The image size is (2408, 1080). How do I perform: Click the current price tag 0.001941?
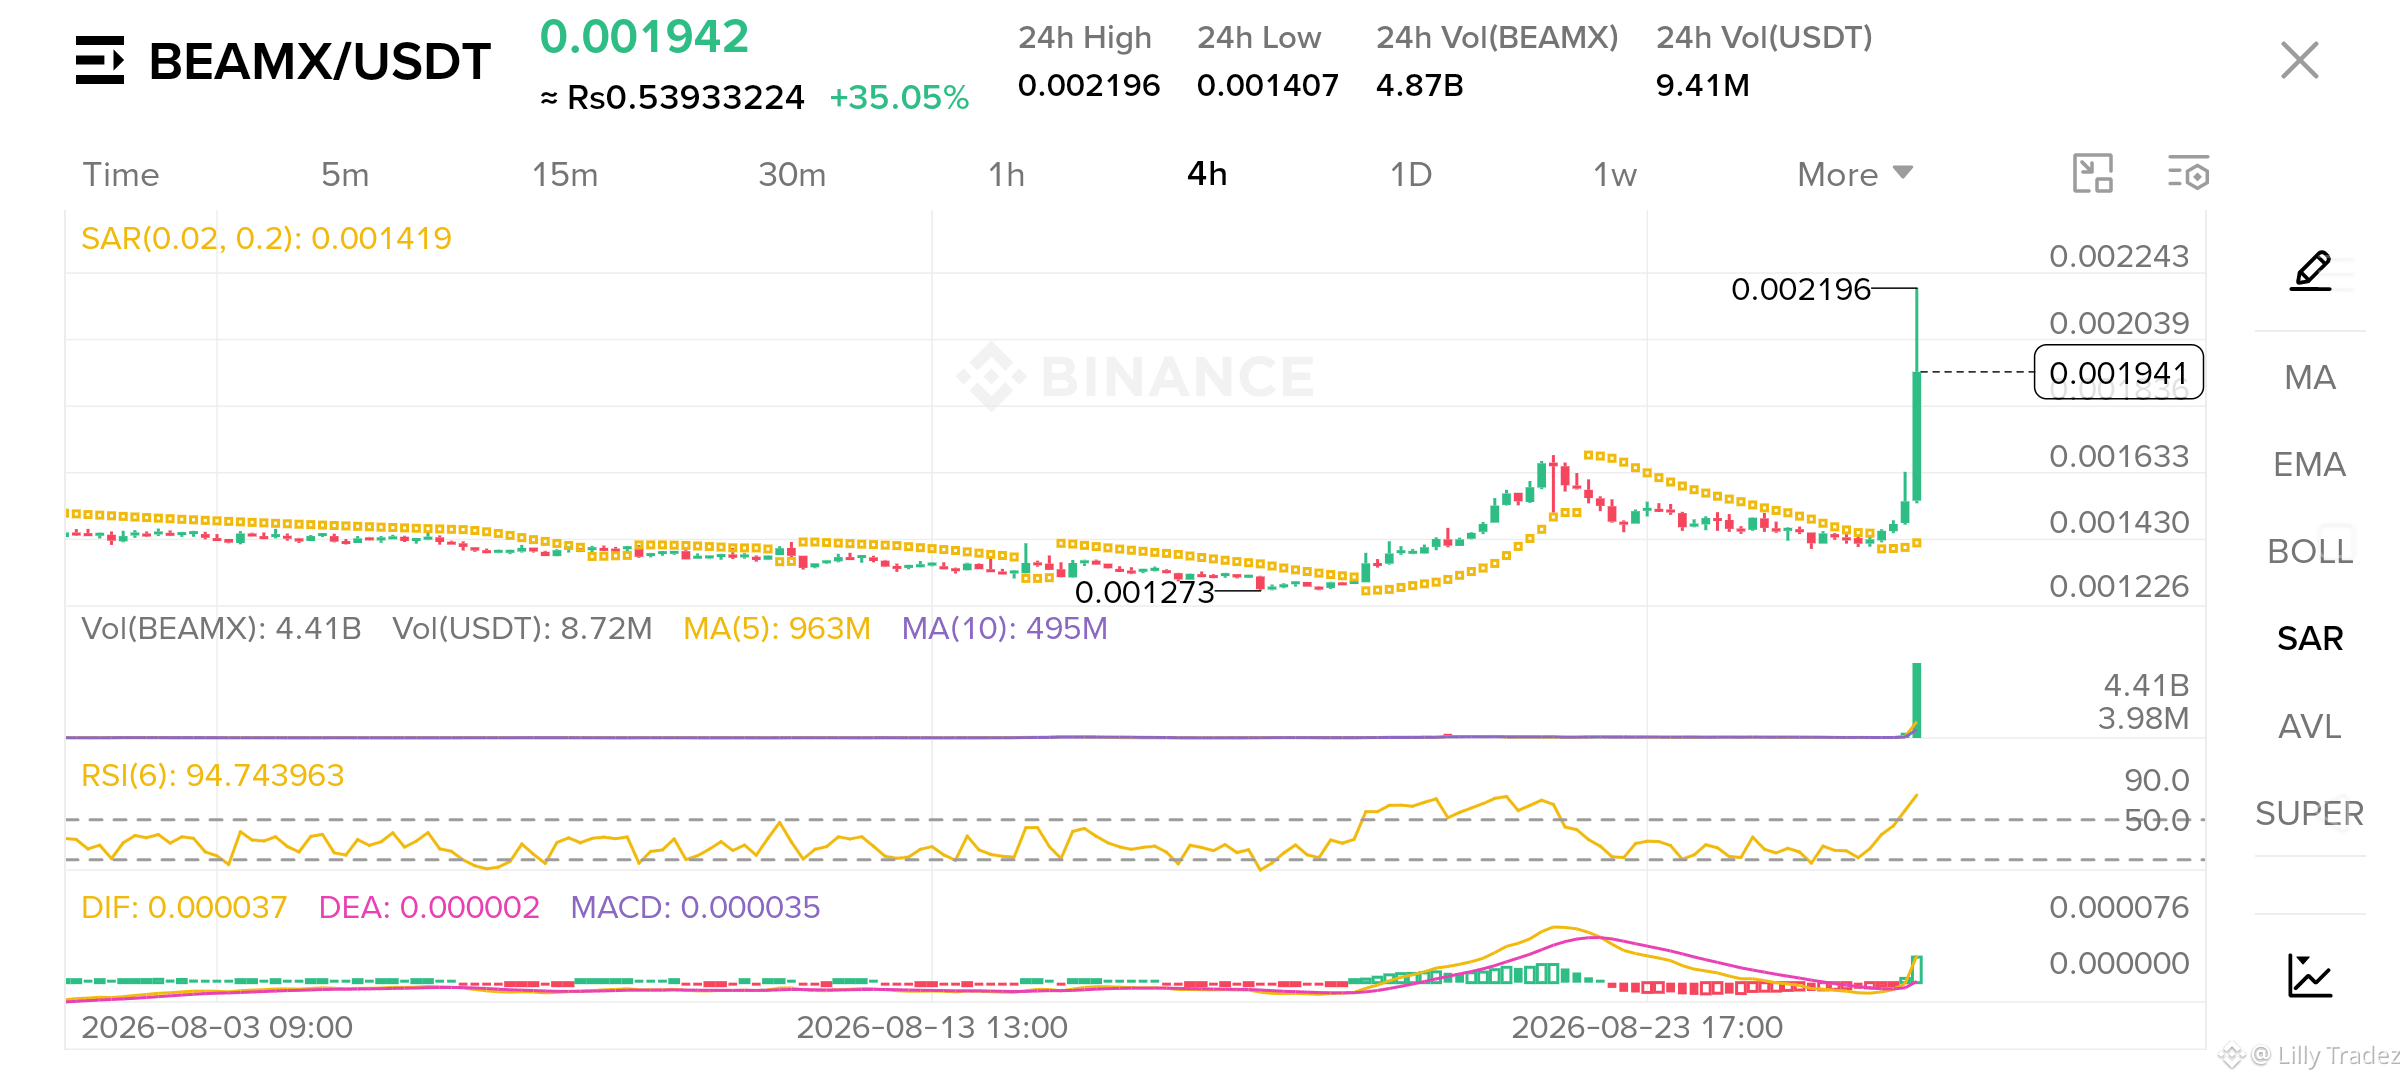(2118, 372)
